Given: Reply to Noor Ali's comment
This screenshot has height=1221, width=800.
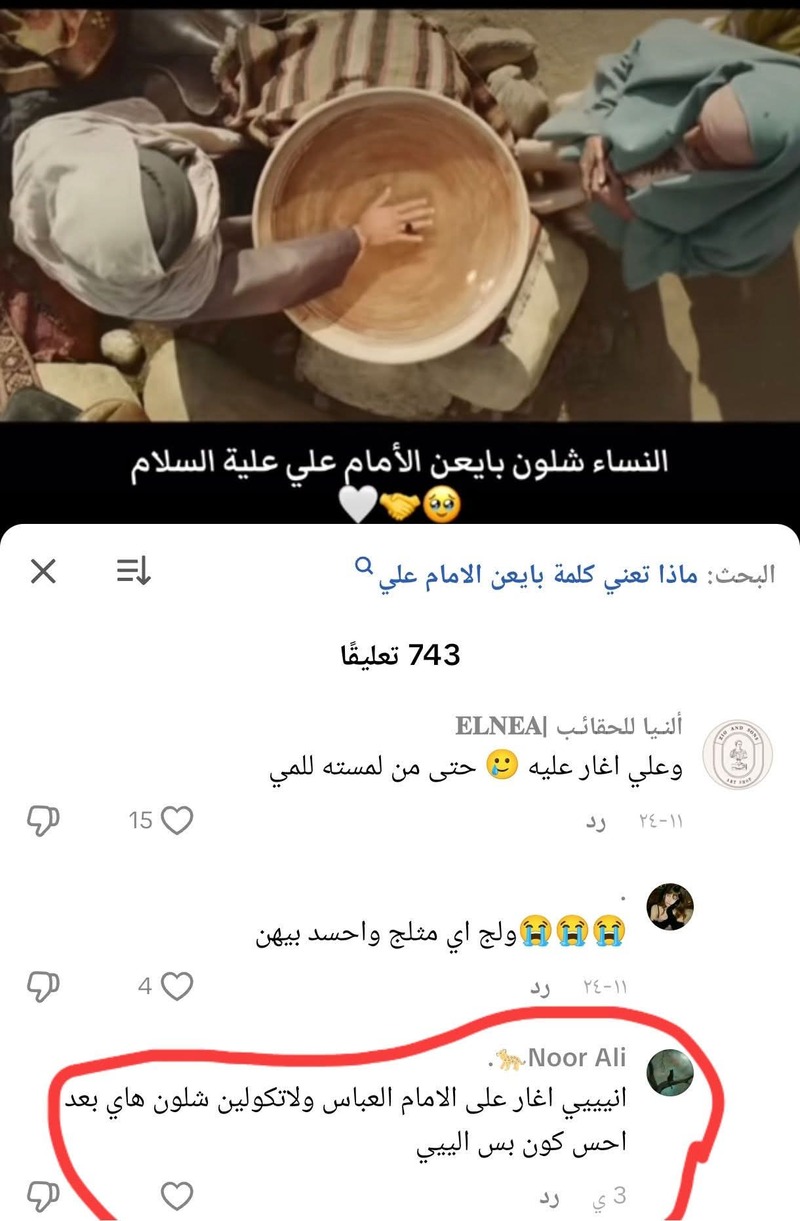Looking at the screenshot, I should point(549,1196).
